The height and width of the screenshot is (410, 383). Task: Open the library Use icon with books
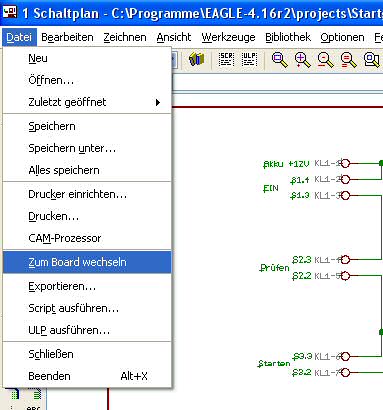click(x=196, y=60)
